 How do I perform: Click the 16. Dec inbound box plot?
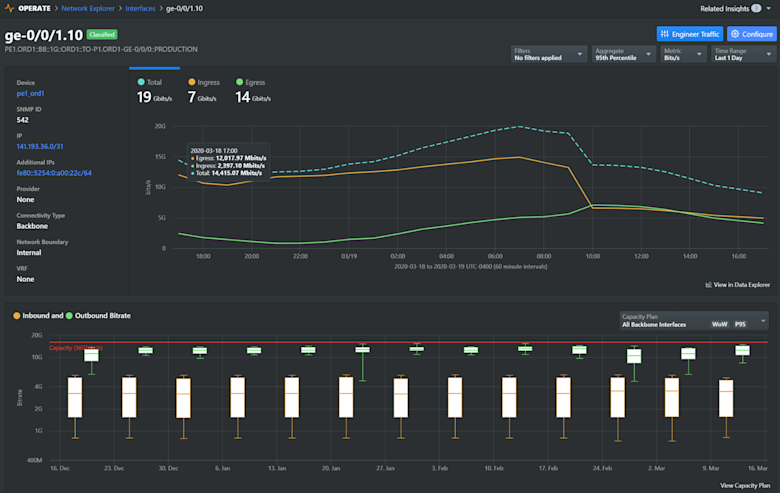pos(75,397)
